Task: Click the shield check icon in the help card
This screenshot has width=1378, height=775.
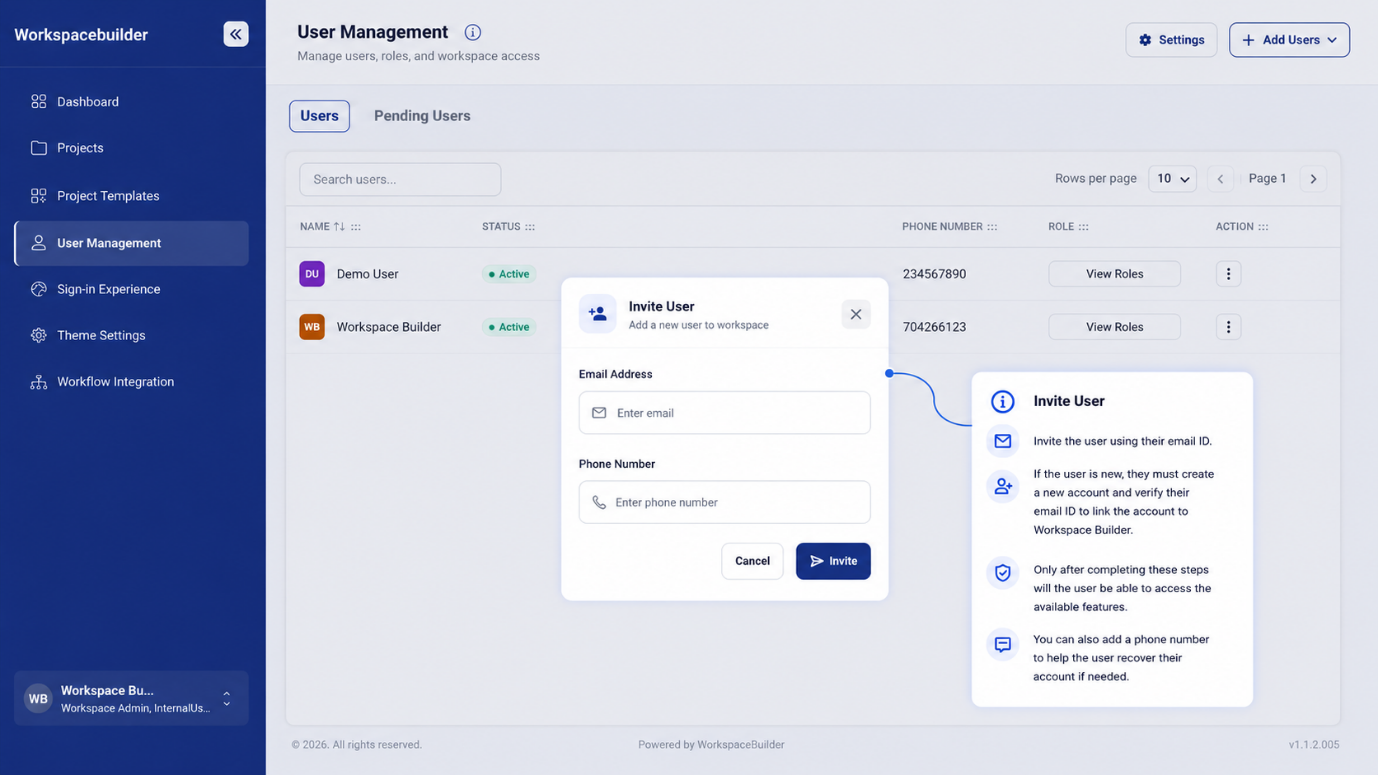Action: click(x=1003, y=573)
